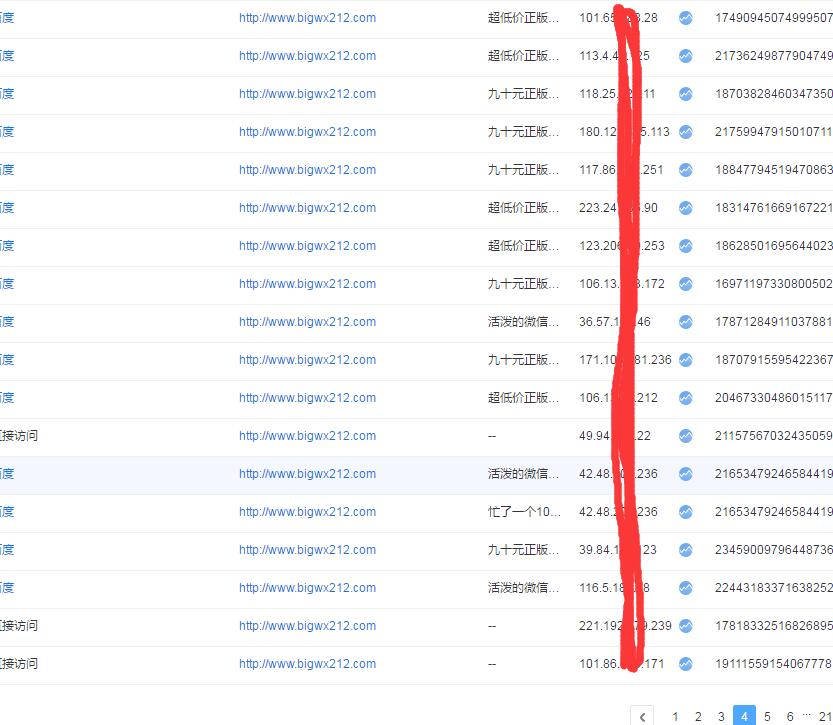833x725 pixels.
Task: Open trend icon for row 49.94 IP
Action: 686,436
